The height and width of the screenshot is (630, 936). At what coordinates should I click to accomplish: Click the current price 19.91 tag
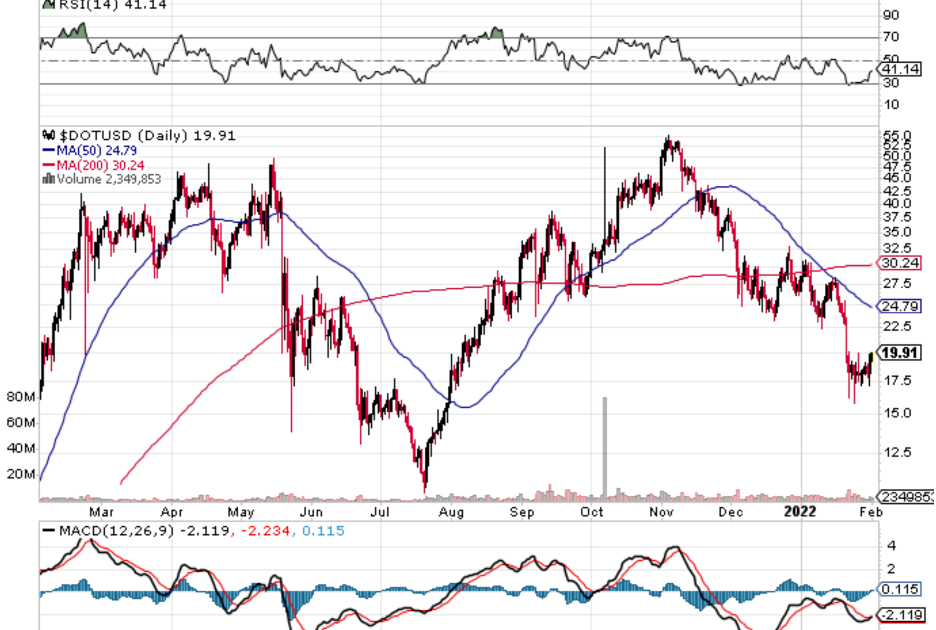903,353
